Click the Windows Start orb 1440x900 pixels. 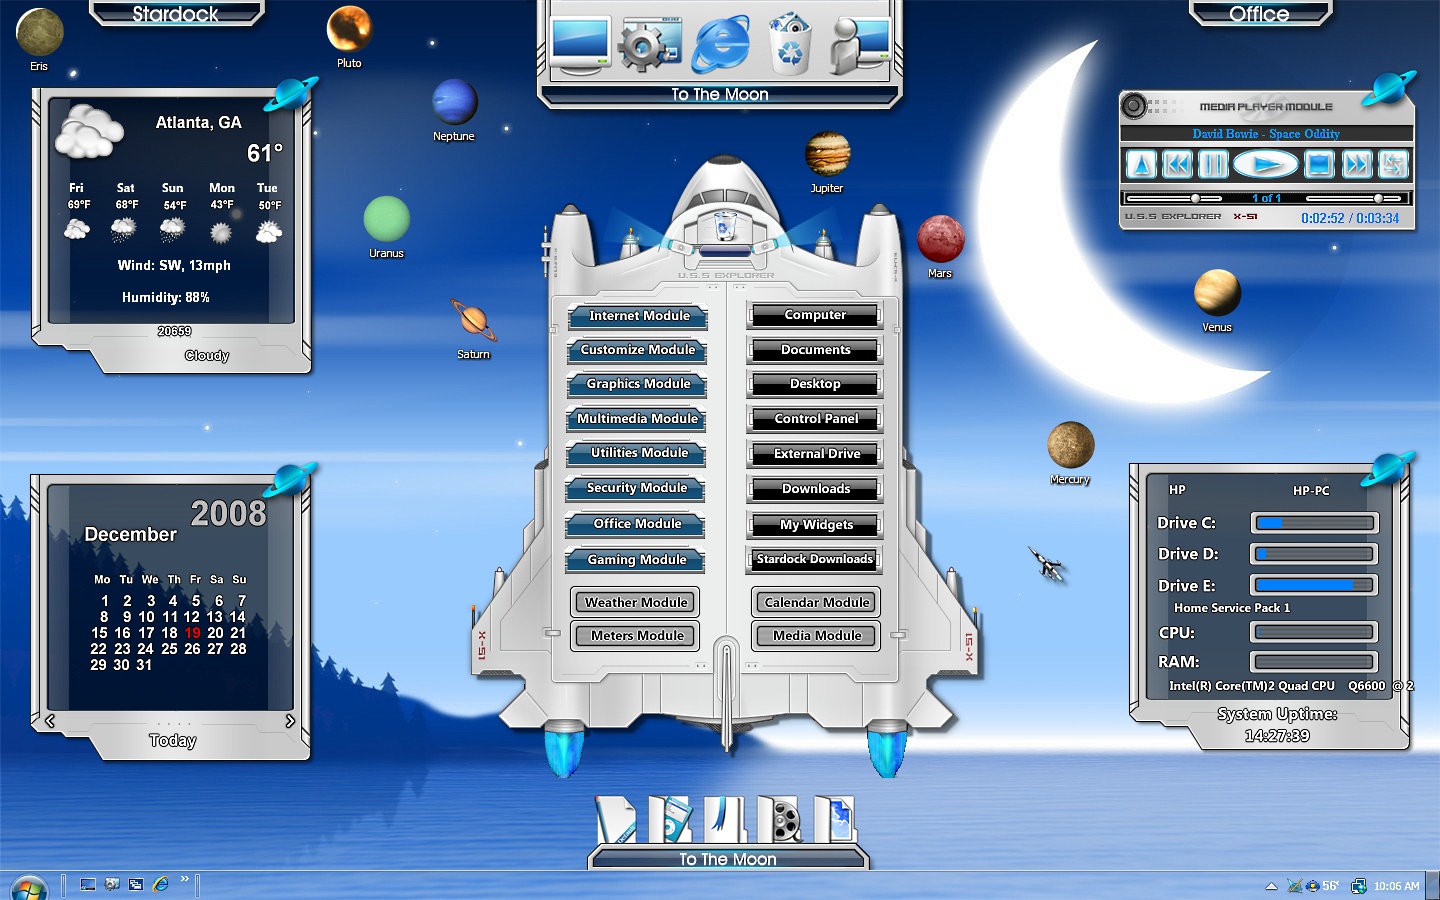[29, 887]
